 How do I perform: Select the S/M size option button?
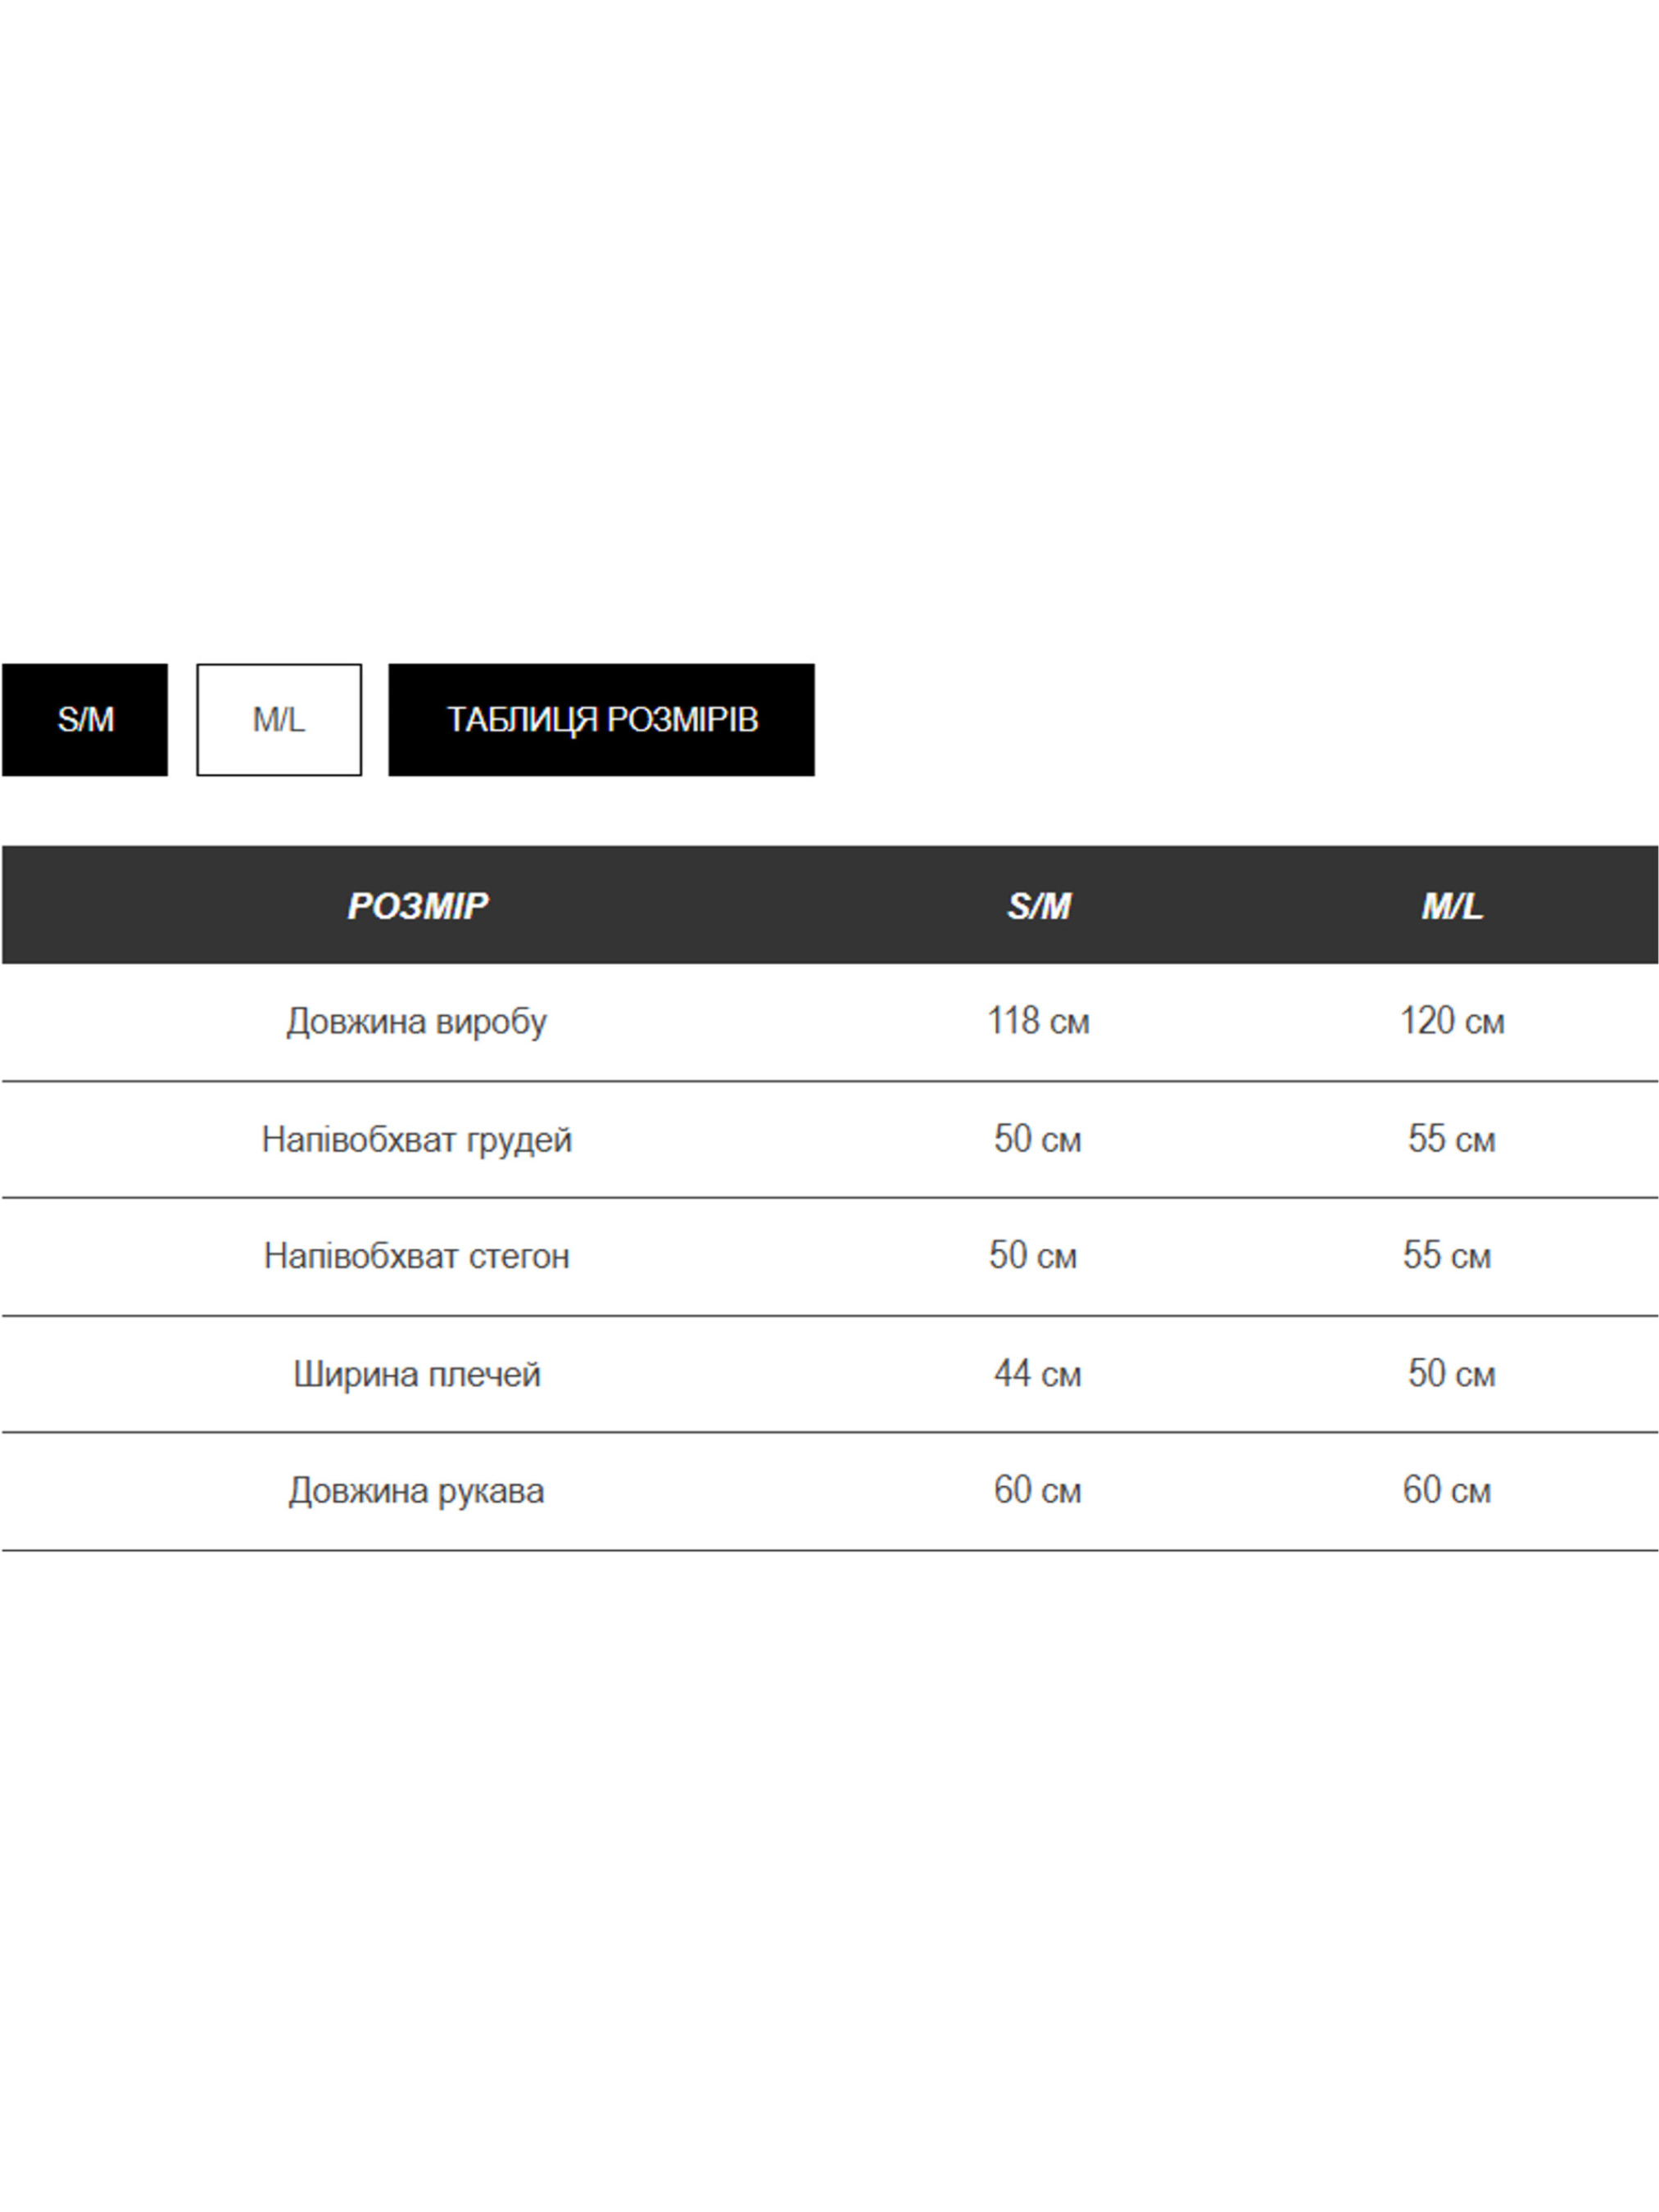click(x=85, y=719)
